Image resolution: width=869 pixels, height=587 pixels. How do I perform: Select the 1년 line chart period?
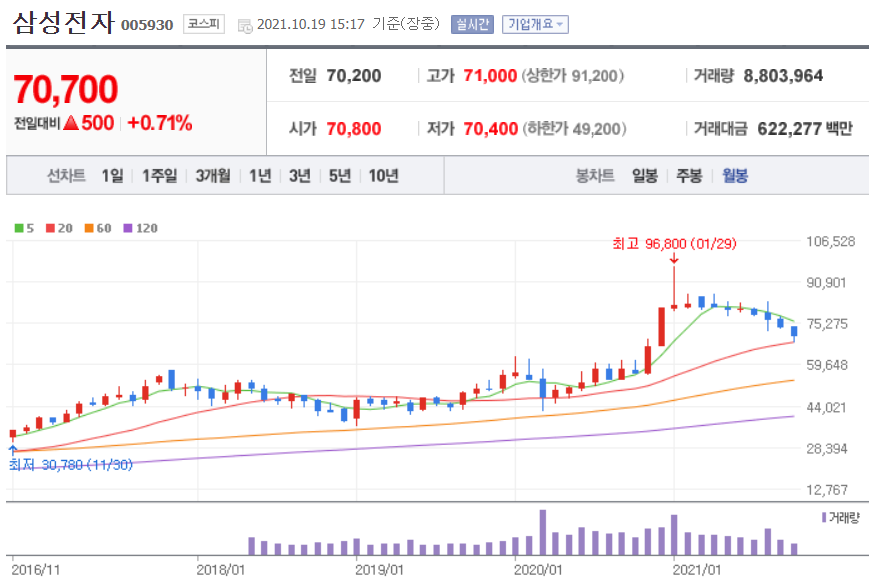[260, 176]
